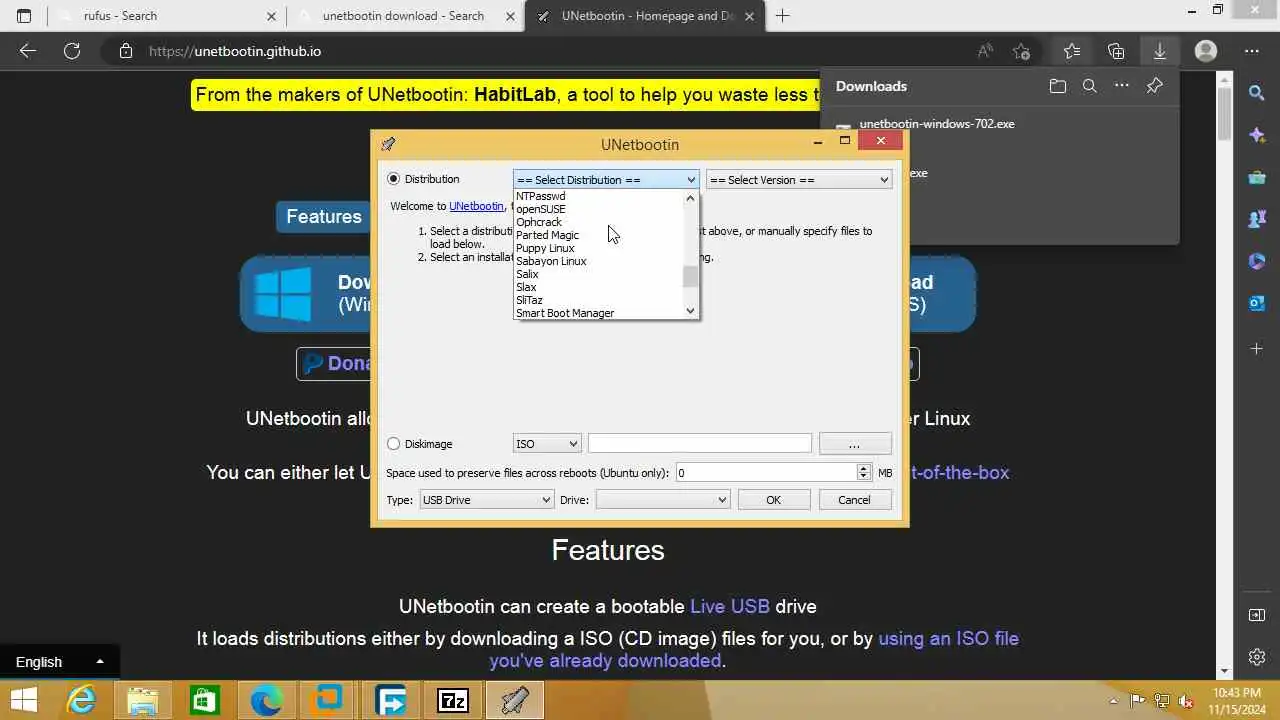Screen dimensions: 1280x720
Task: Open the Favorites list icon
Action: click(1072, 51)
